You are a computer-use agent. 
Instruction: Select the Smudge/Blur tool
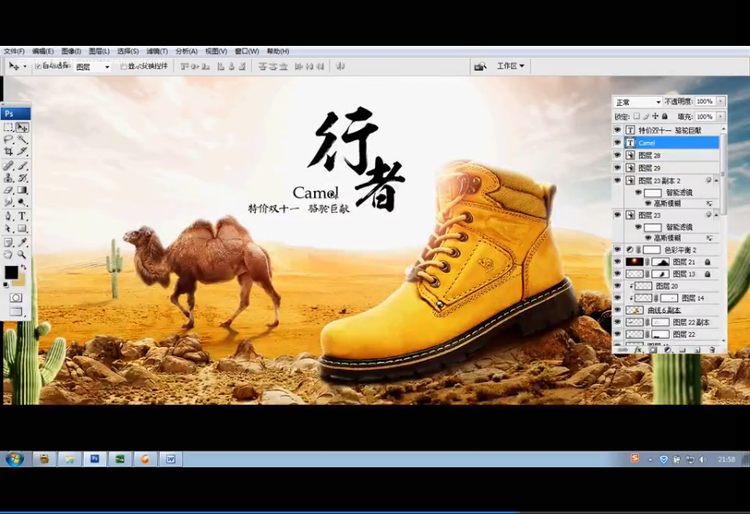(9, 202)
